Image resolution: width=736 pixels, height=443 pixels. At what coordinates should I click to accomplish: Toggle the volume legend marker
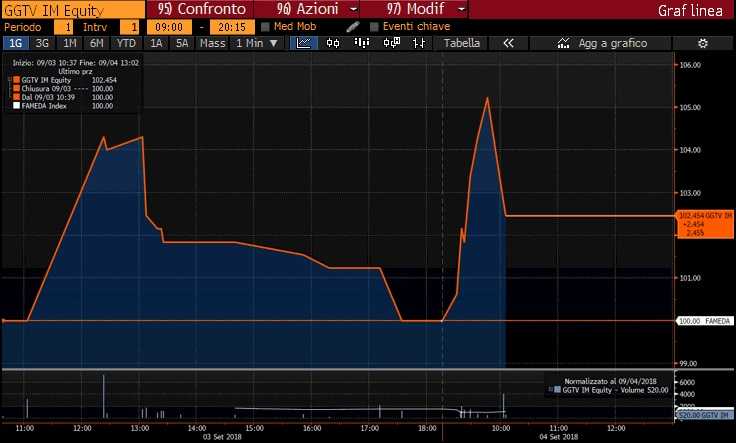coord(557,390)
